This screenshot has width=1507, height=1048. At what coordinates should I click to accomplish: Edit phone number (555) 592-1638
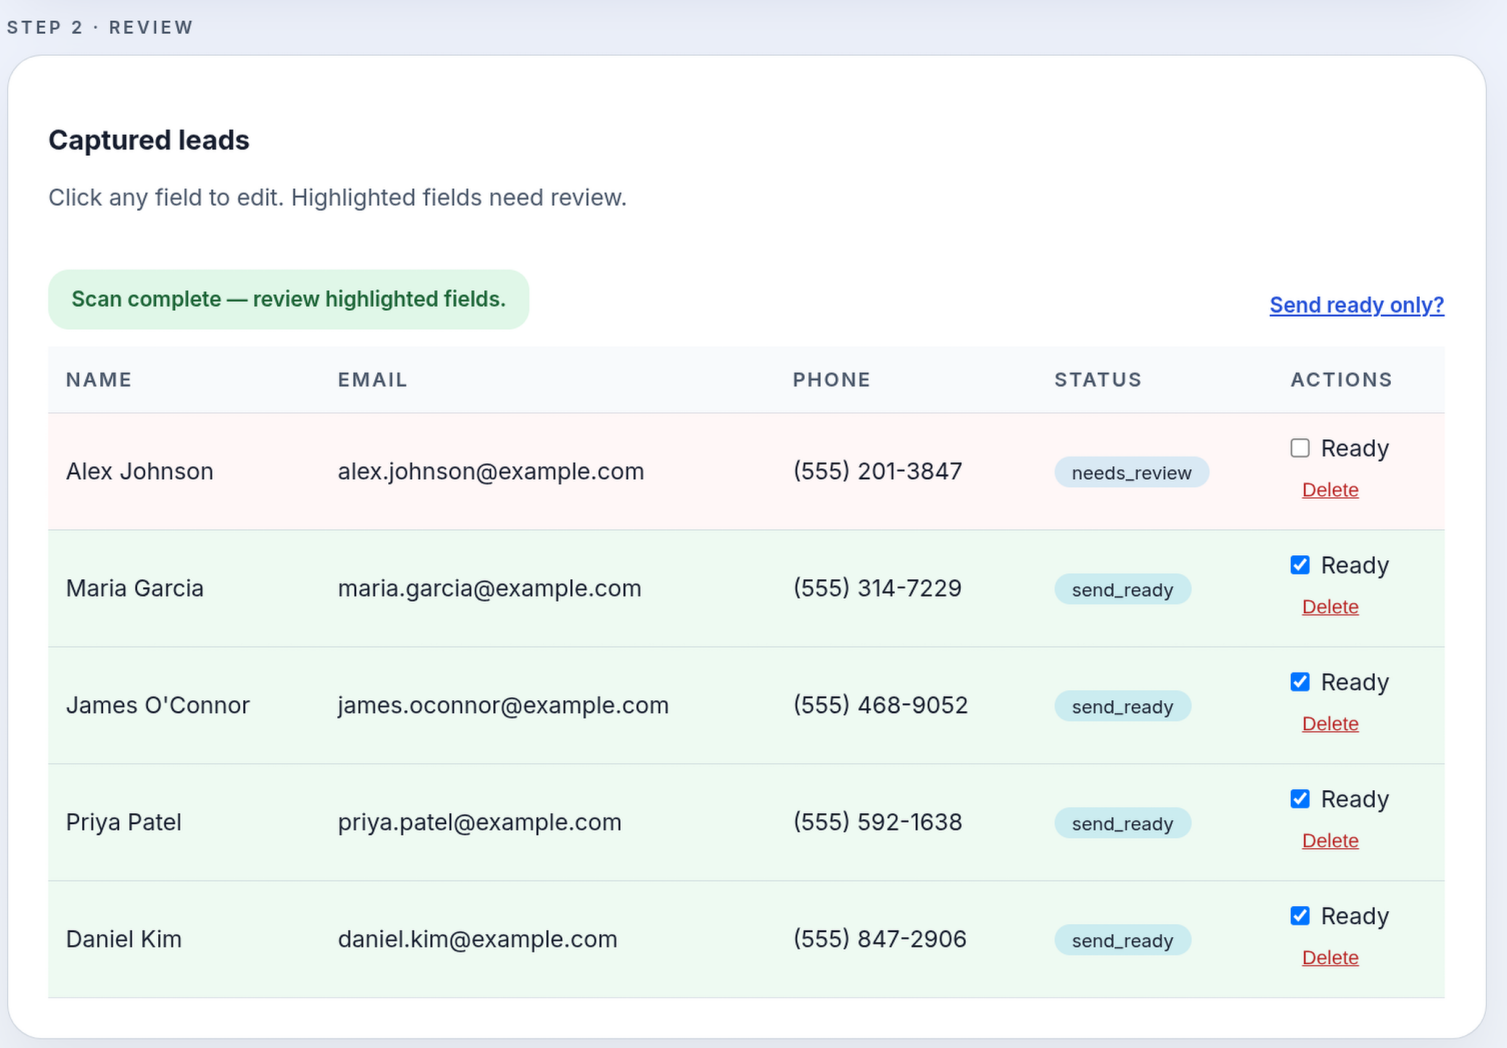(x=877, y=822)
